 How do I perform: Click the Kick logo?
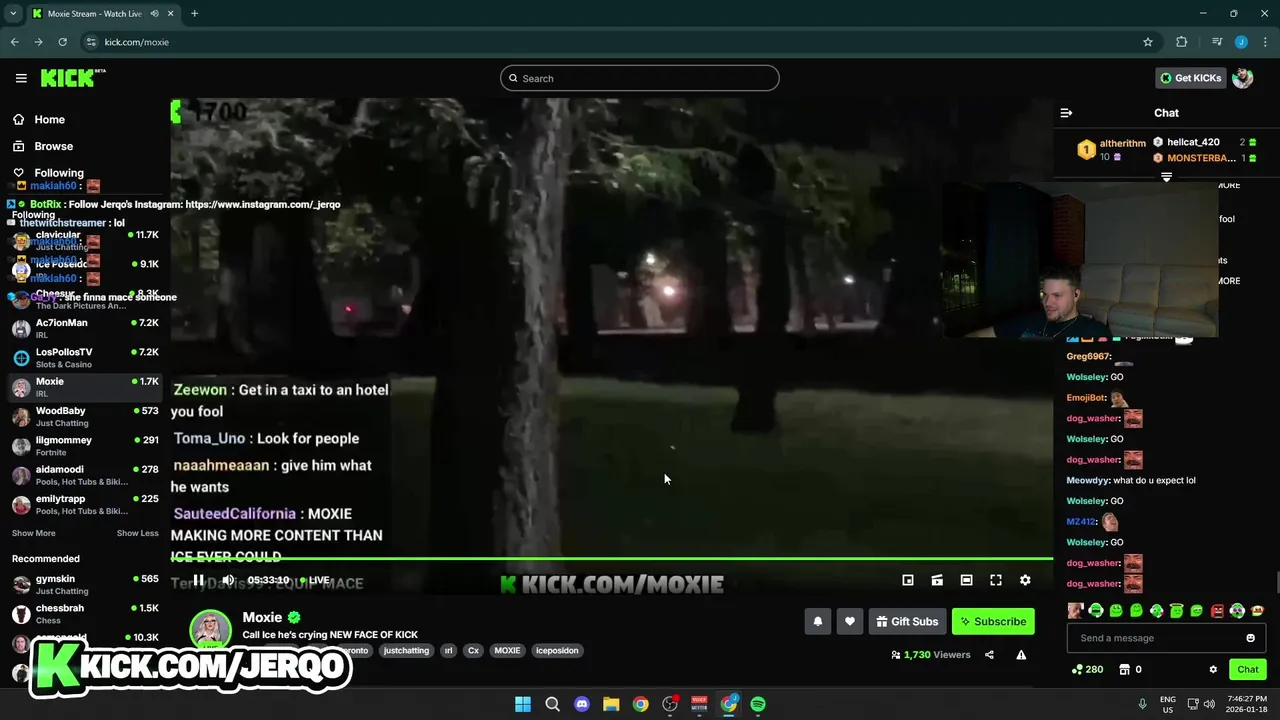pos(72,78)
